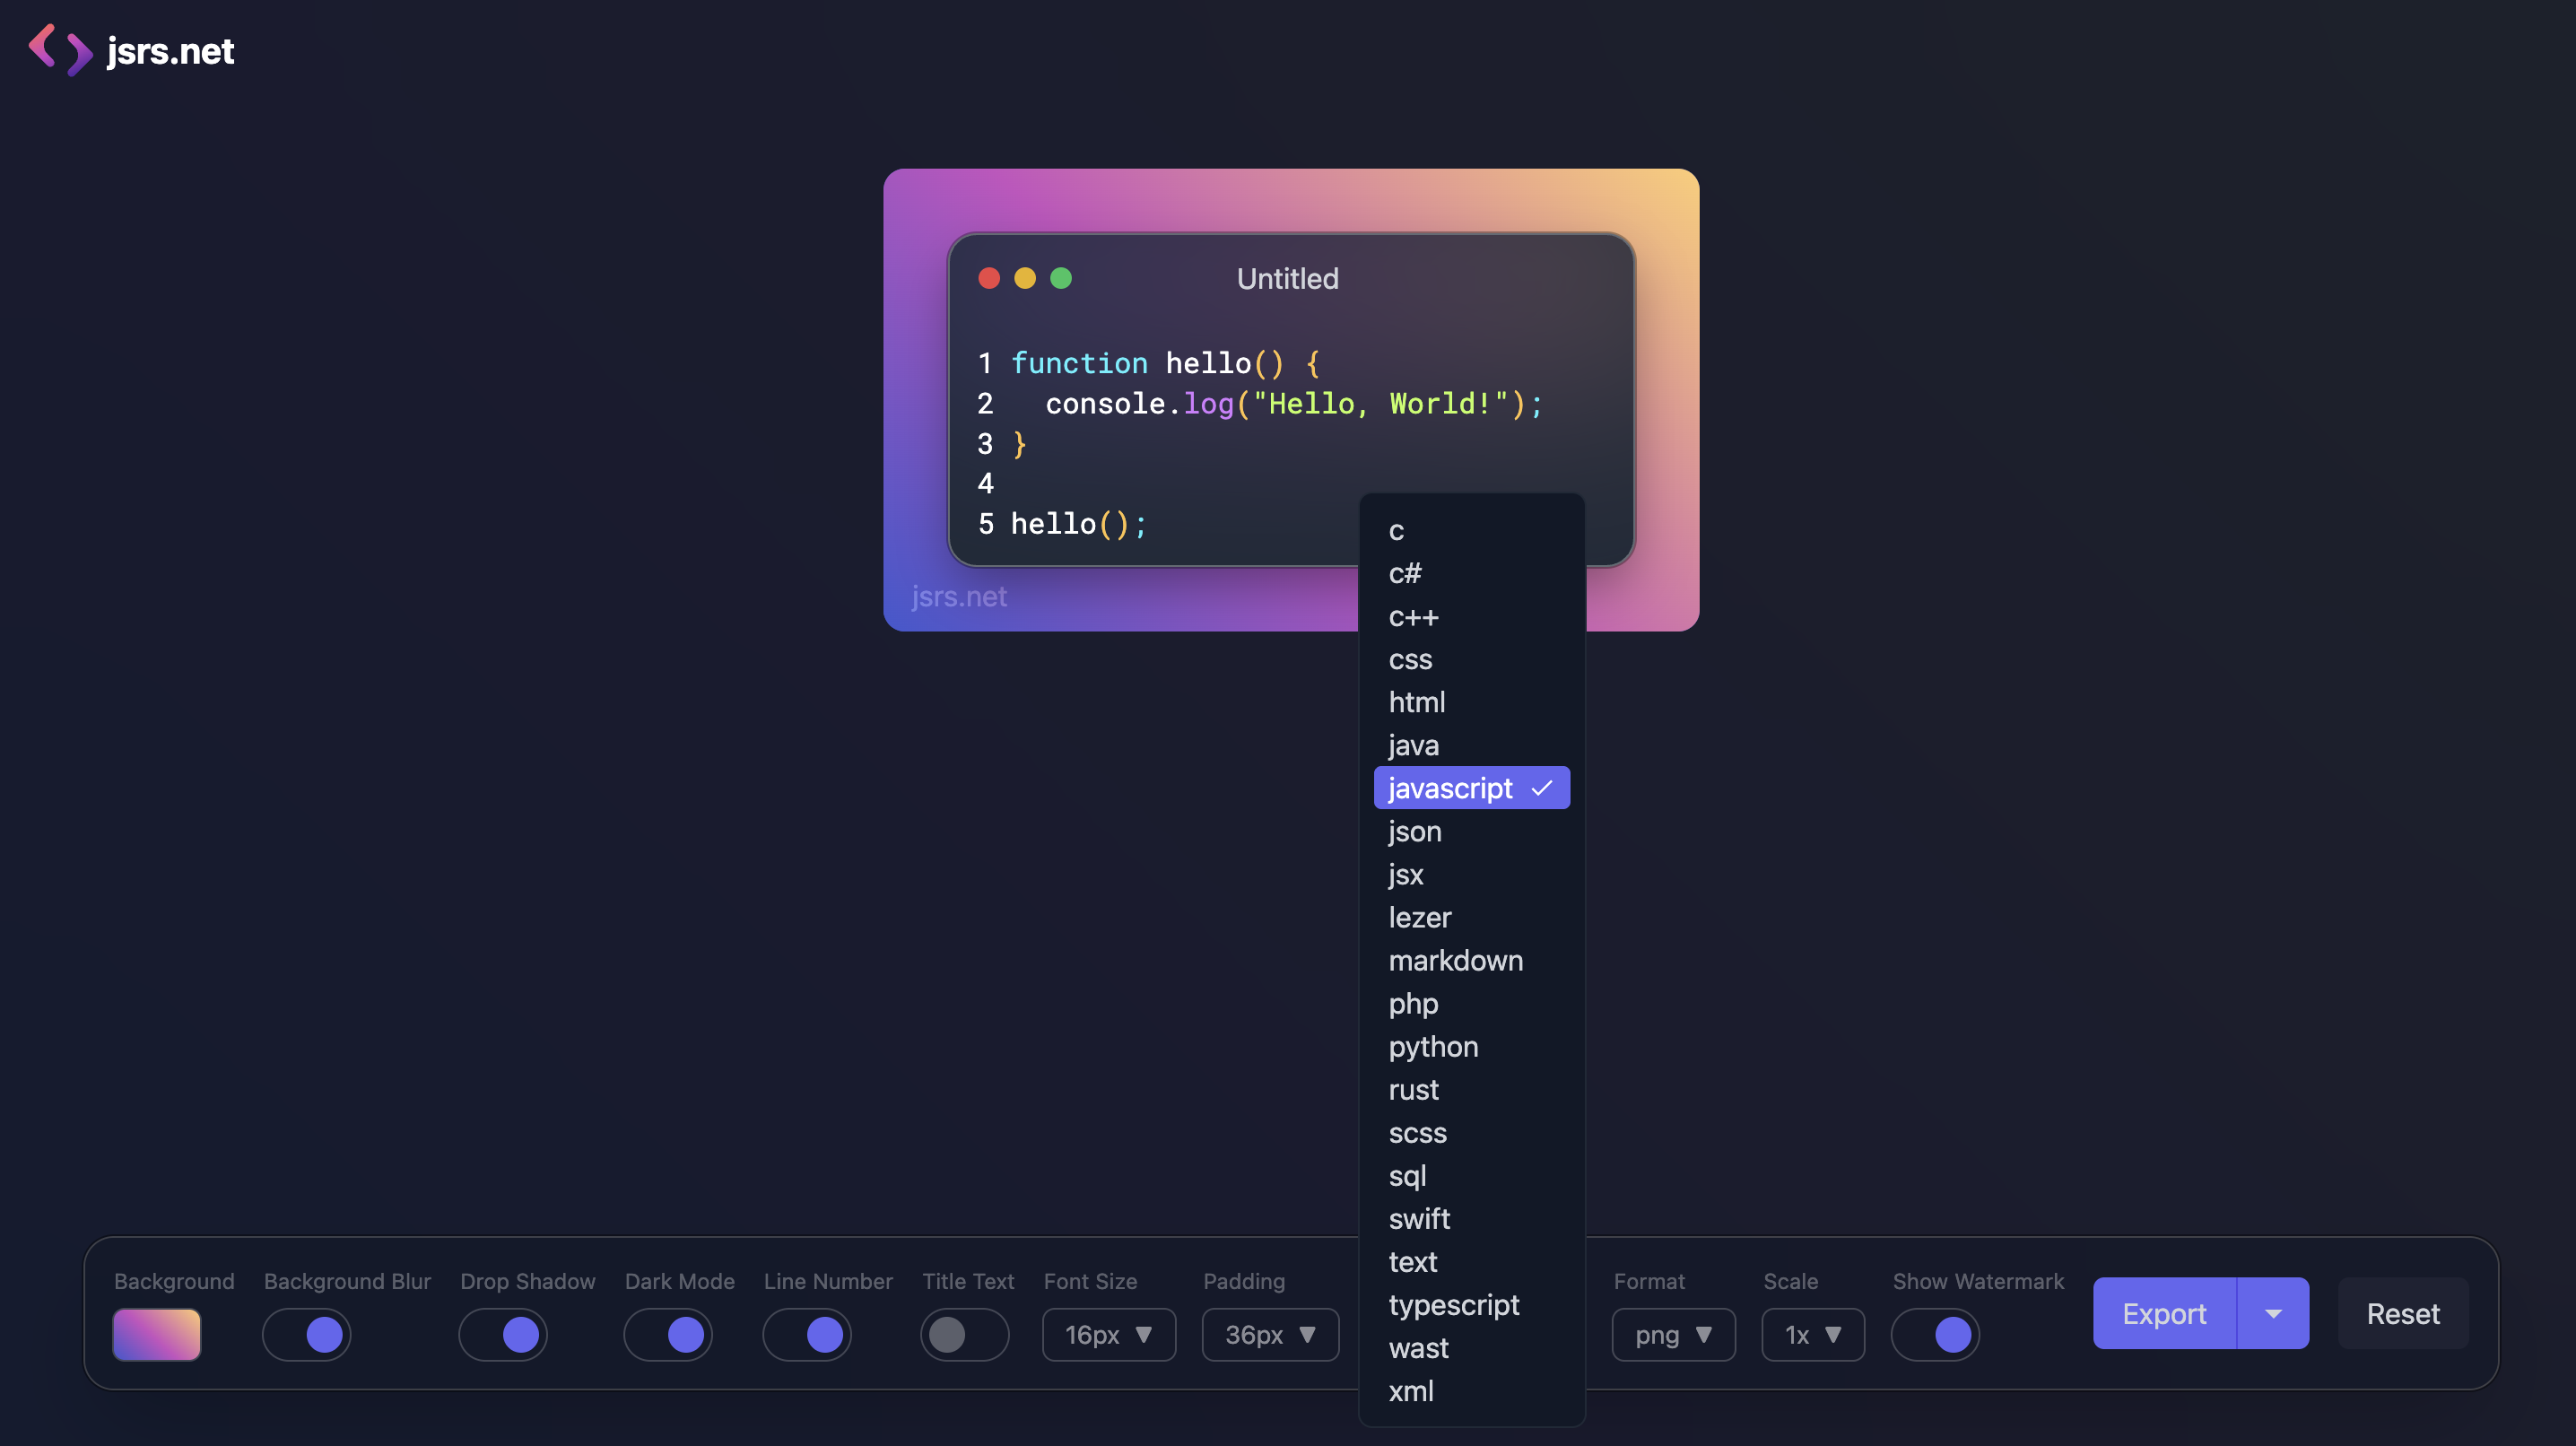Click the red window dot
The image size is (2576, 1446).
[x=989, y=278]
